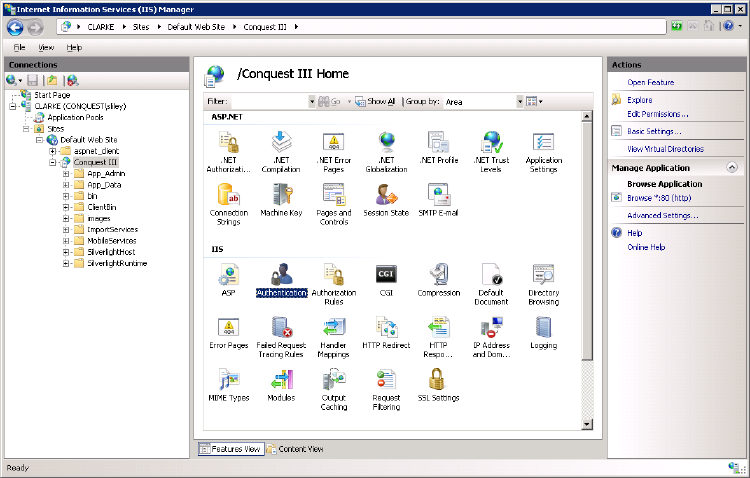Click the Save icon in Connections toolbar
This screenshot has width=750, height=478.
point(33,80)
